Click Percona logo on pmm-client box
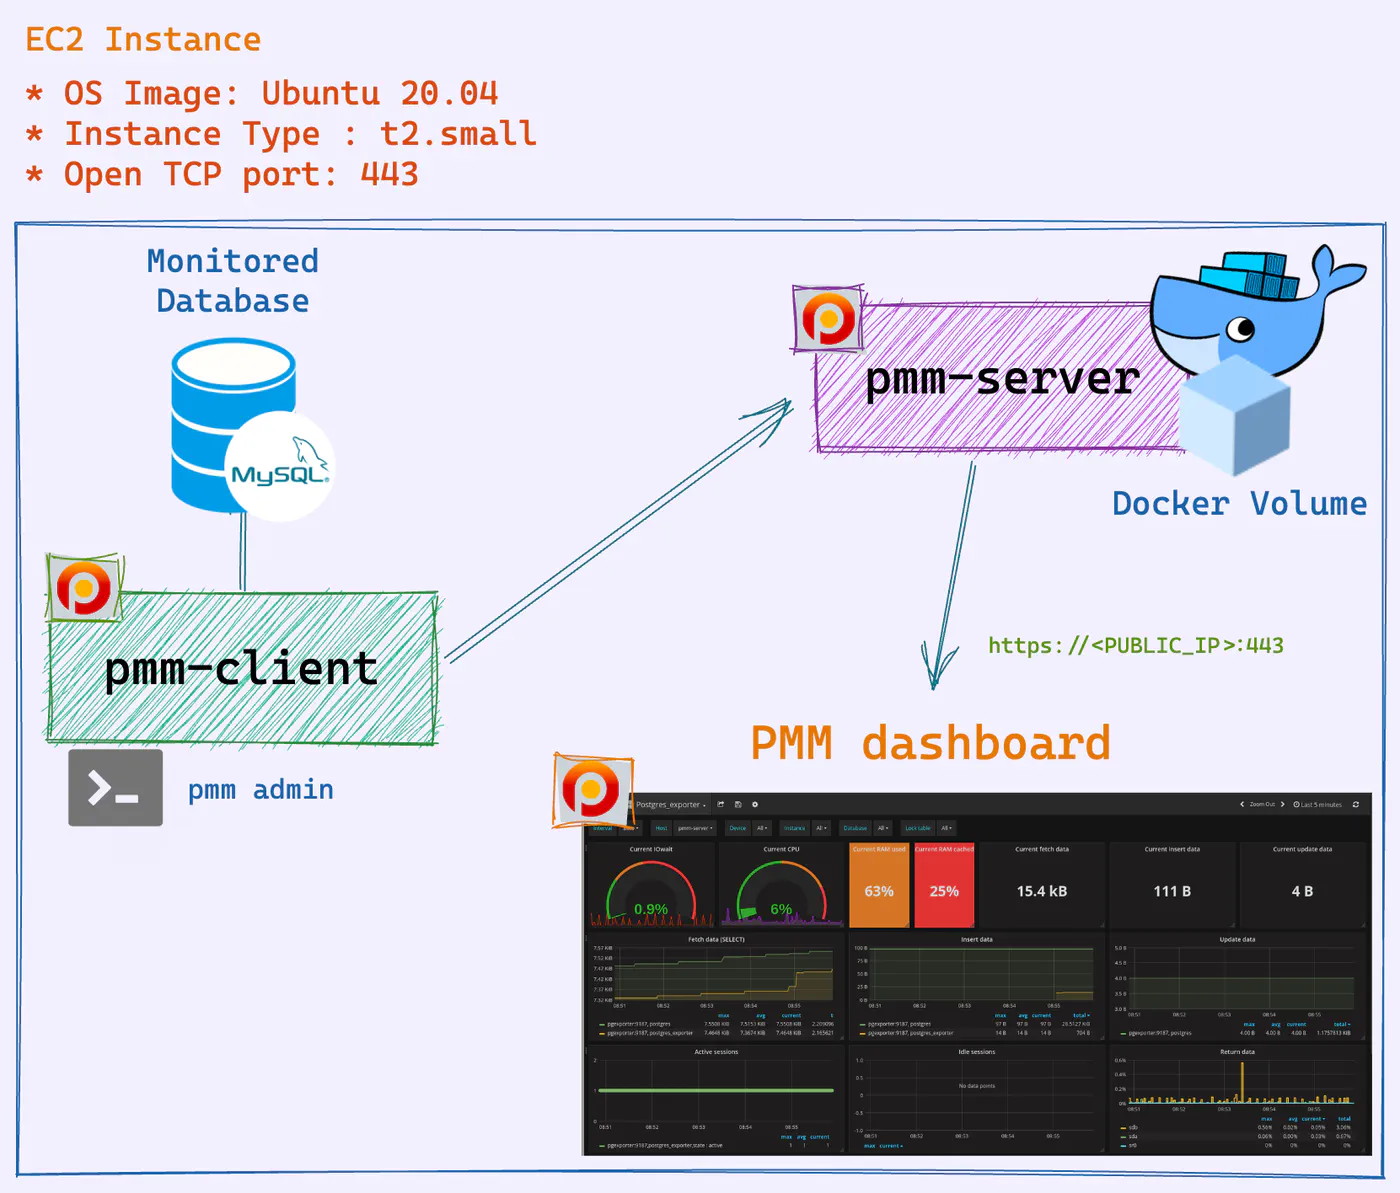1400x1193 pixels. pos(84,588)
